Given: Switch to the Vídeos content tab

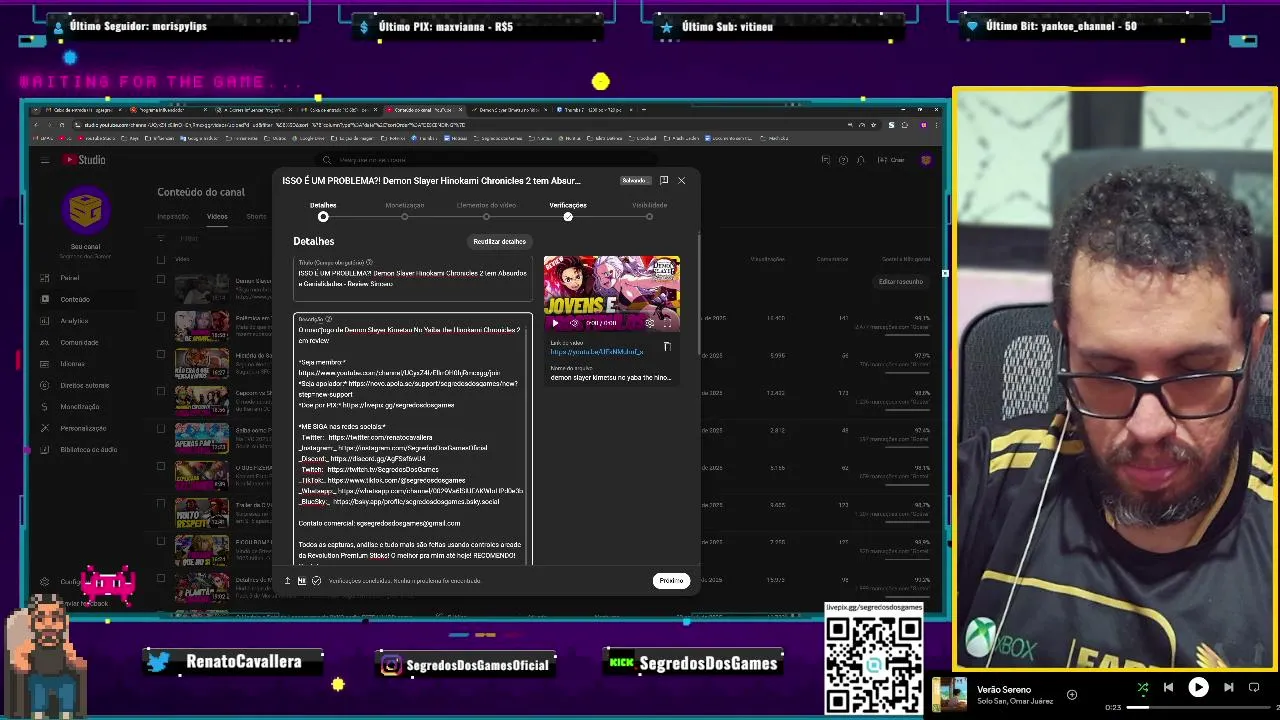Looking at the screenshot, I should pos(217,216).
